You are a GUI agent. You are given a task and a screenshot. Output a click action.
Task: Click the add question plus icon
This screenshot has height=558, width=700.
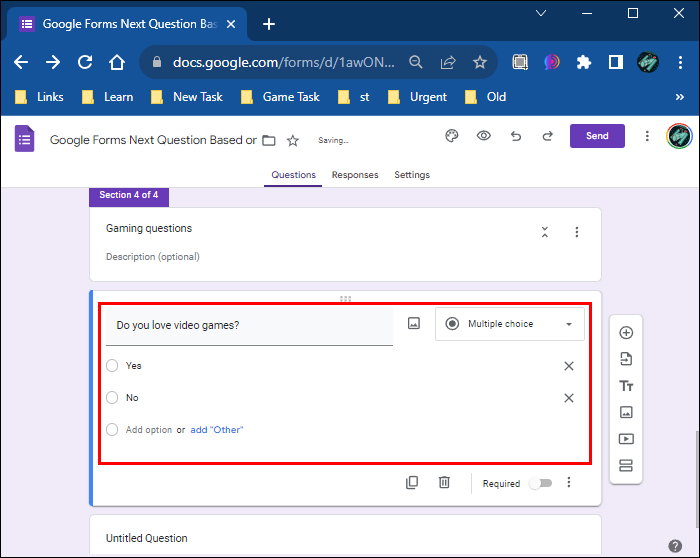point(626,333)
